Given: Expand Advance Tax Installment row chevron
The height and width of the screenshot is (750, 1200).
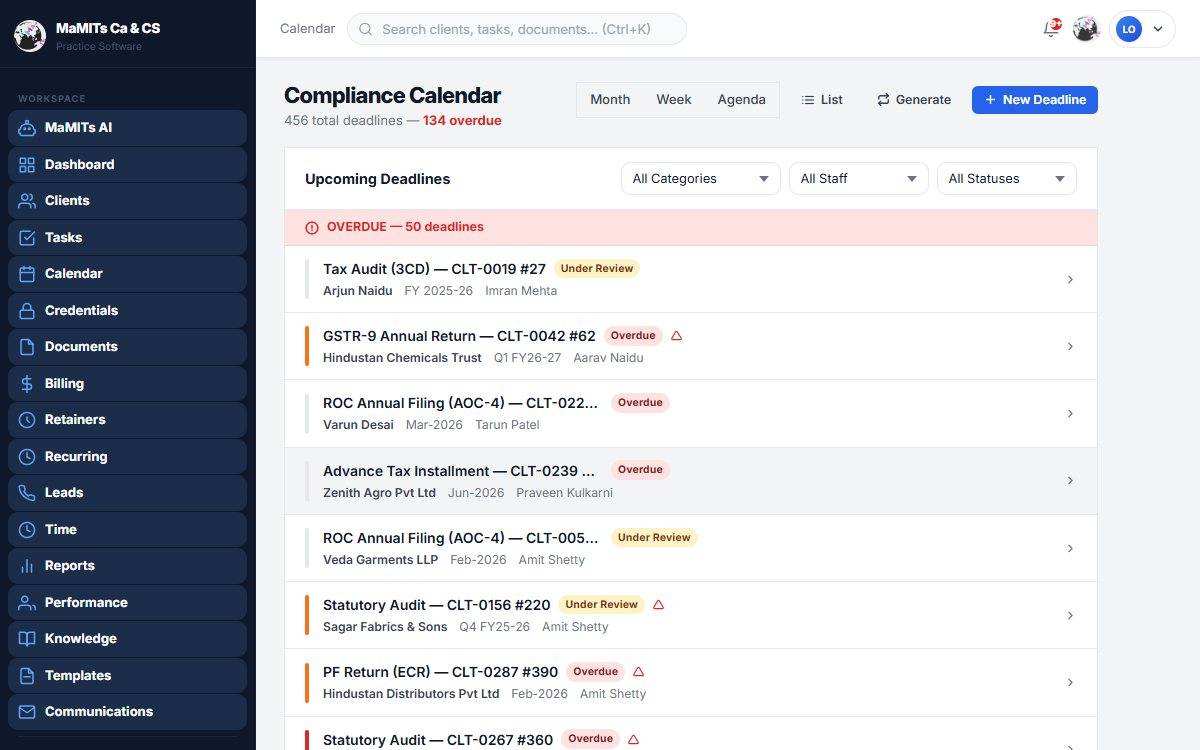Looking at the screenshot, I should tap(1070, 481).
